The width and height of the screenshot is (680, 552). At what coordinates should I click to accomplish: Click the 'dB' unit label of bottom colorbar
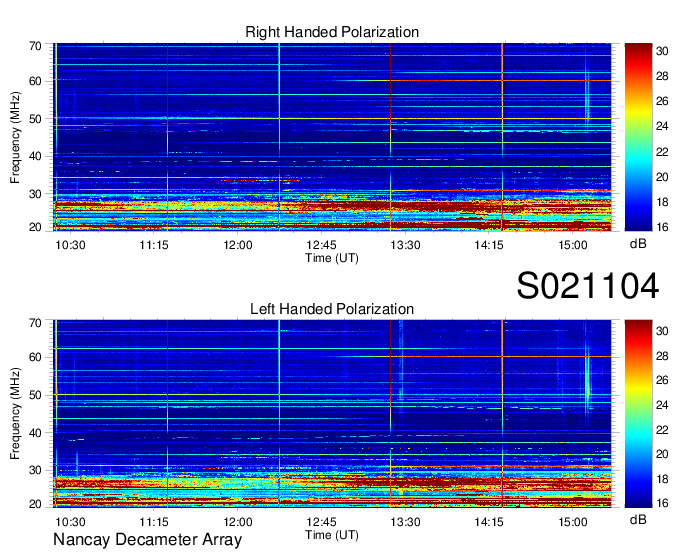point(638,519)
